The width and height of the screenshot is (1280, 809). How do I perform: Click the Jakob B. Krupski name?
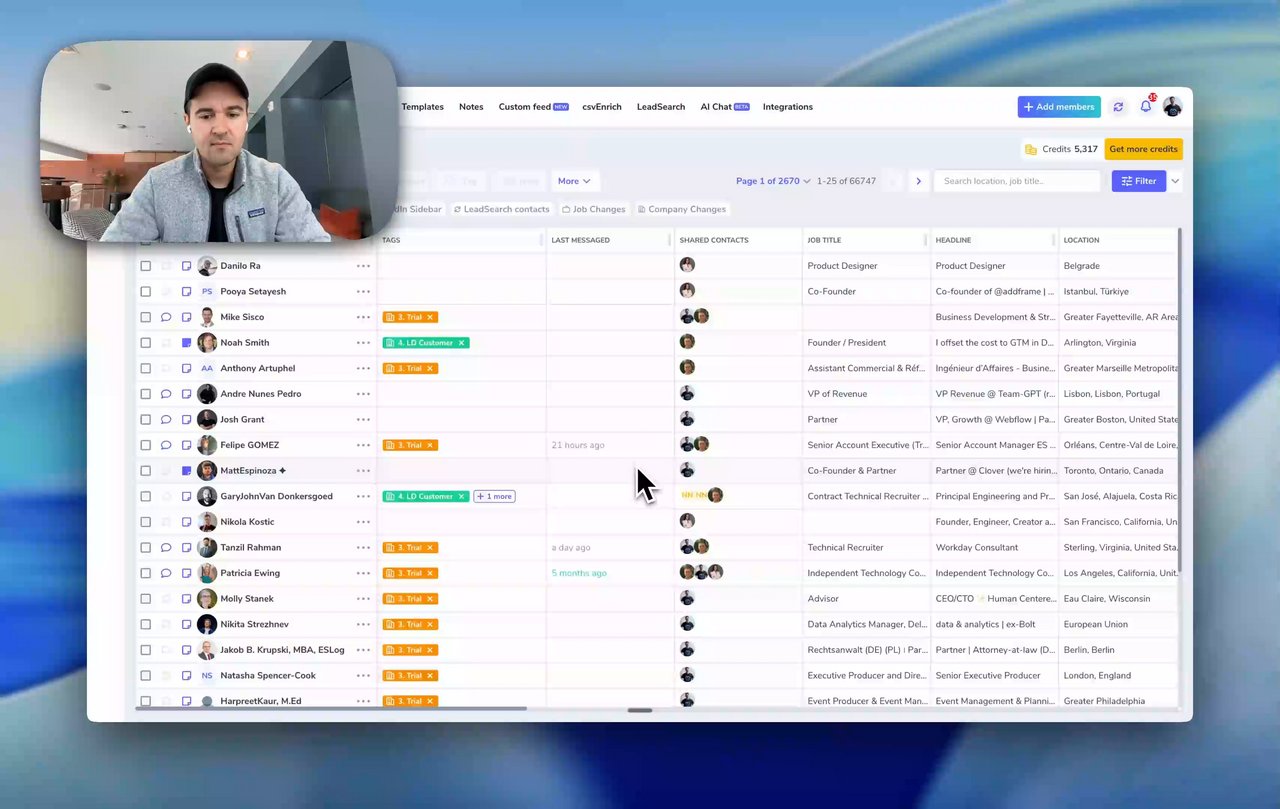tap(282, 650)
